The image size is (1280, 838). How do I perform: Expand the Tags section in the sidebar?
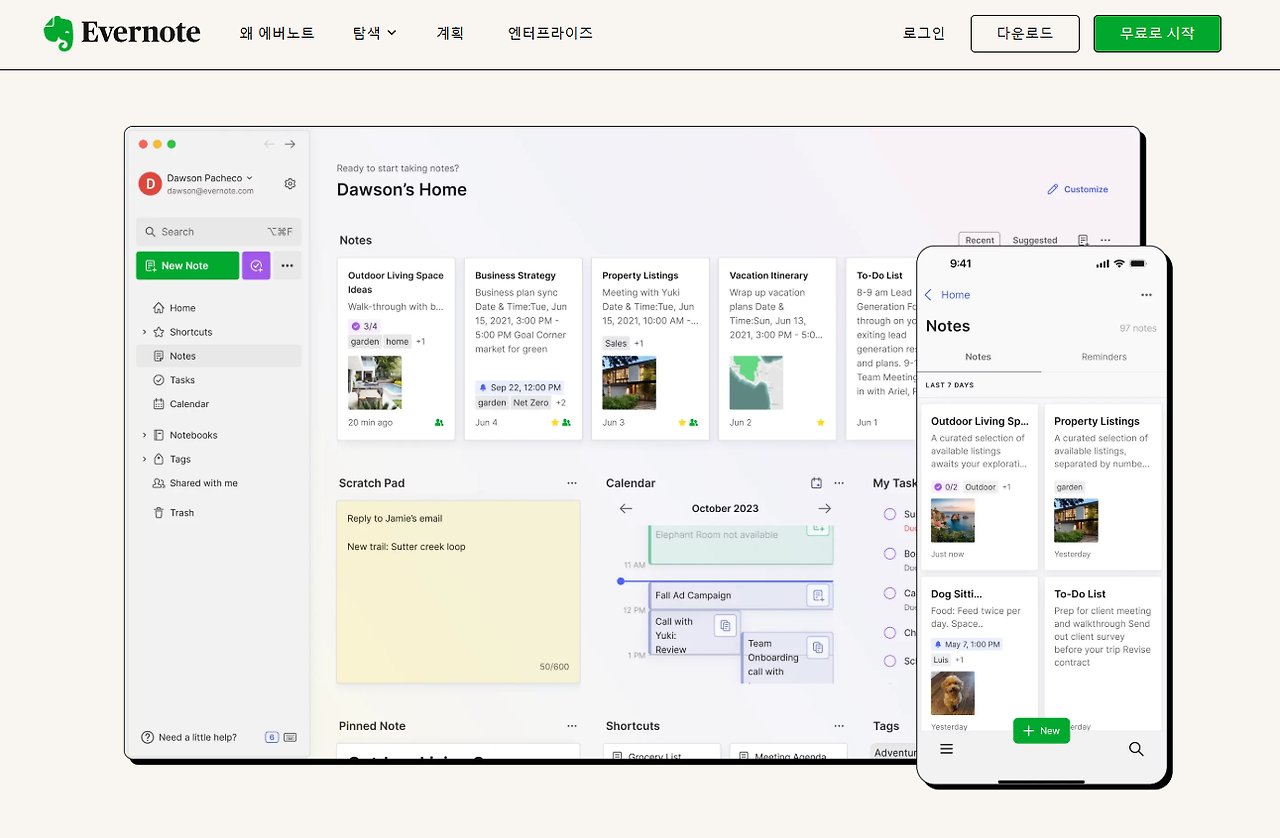pos(144,459)
